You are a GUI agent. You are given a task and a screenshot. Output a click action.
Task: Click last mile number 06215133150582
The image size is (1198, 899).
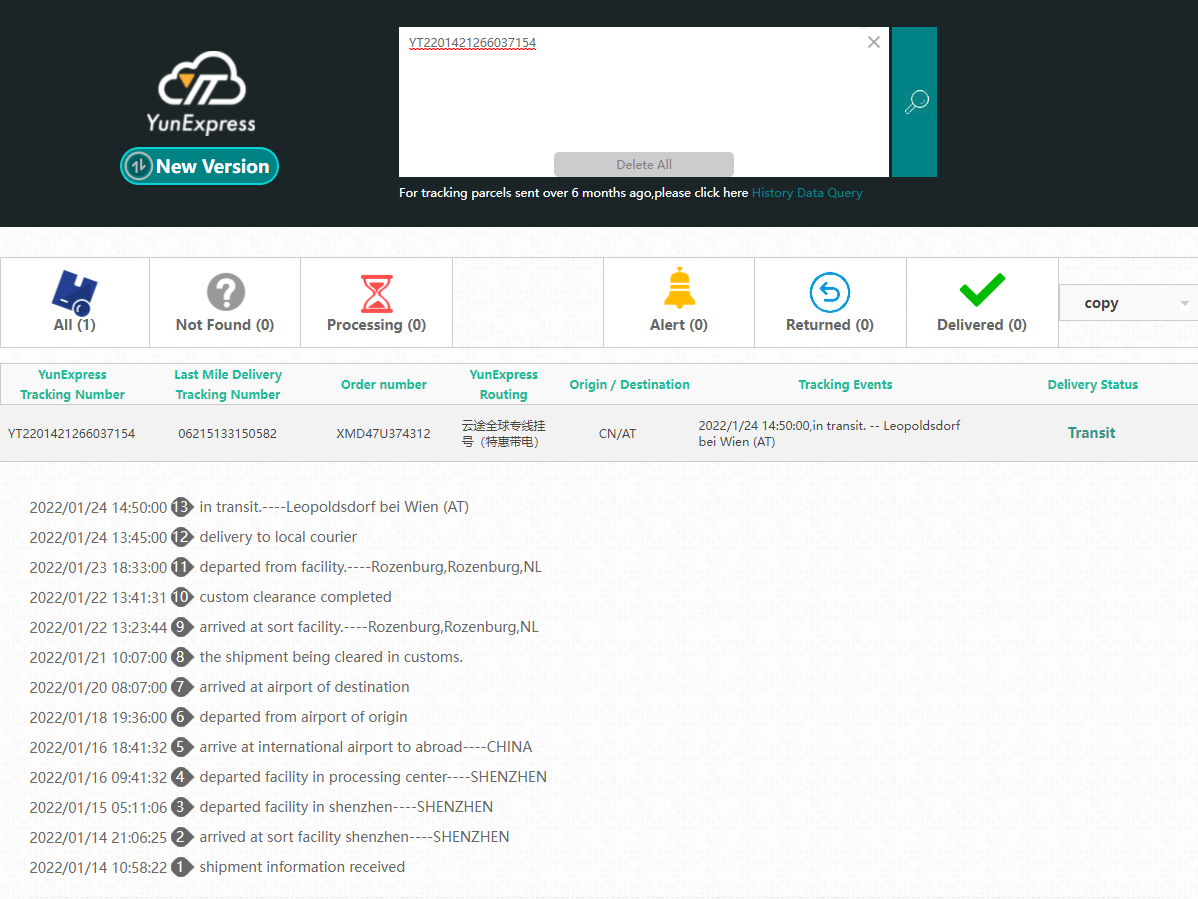click(228, 433)
